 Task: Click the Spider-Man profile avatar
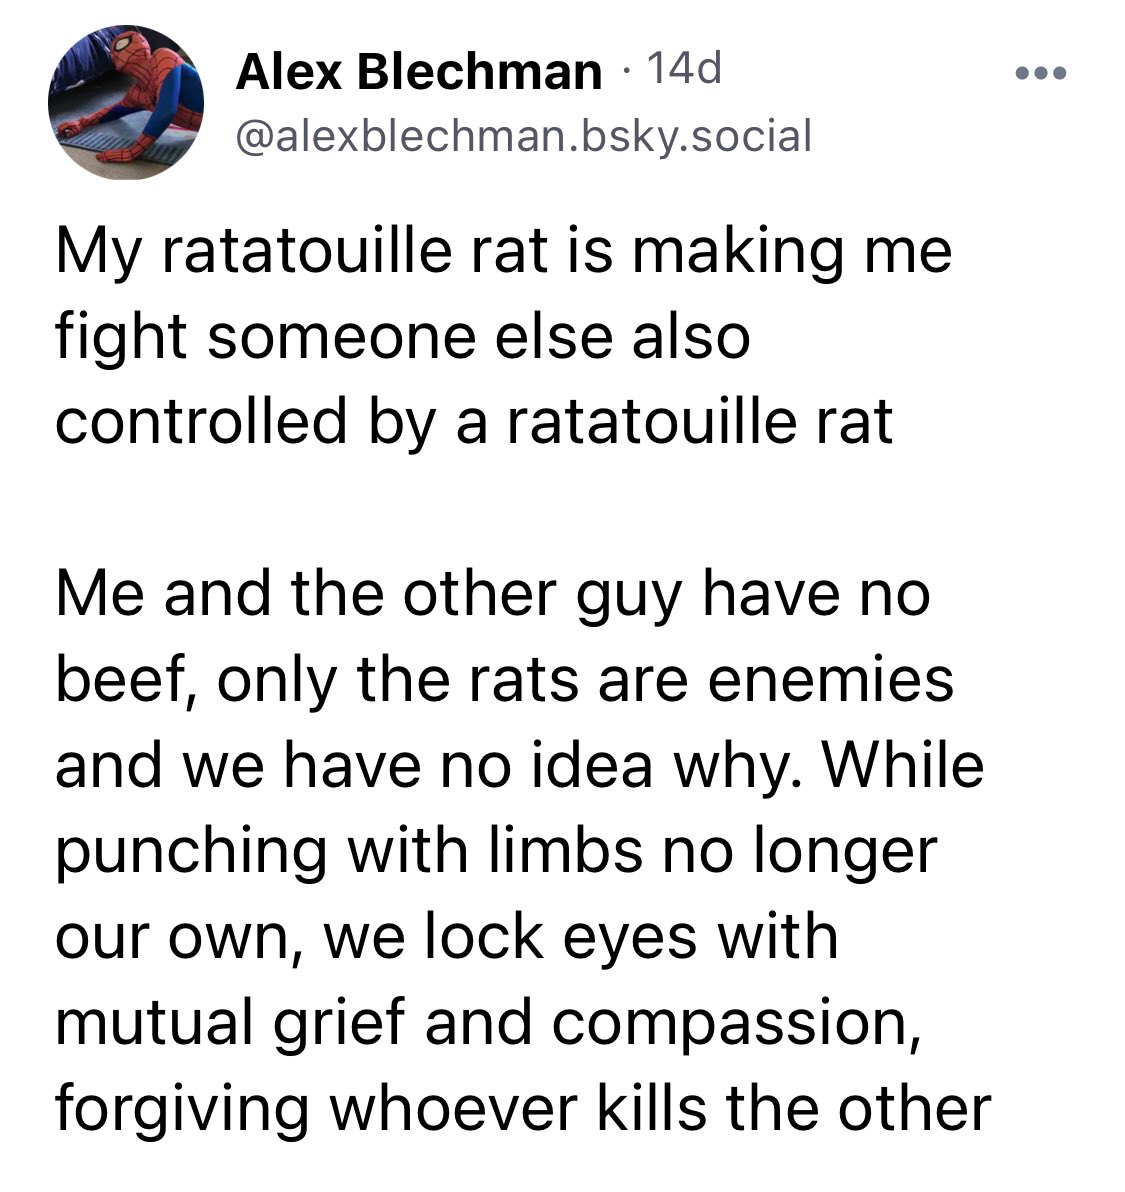click(126, 102)
